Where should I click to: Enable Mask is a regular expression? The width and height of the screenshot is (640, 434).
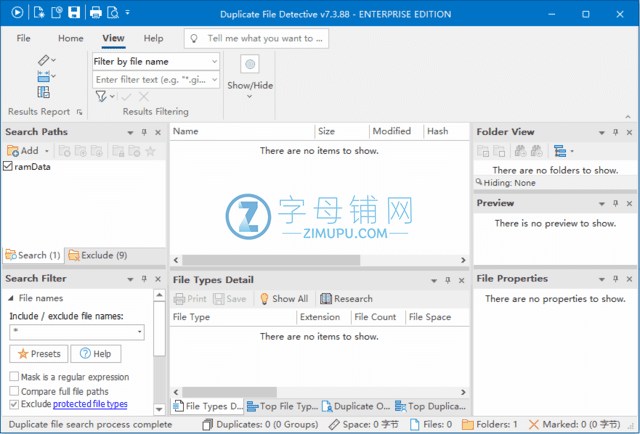point(14,377)
